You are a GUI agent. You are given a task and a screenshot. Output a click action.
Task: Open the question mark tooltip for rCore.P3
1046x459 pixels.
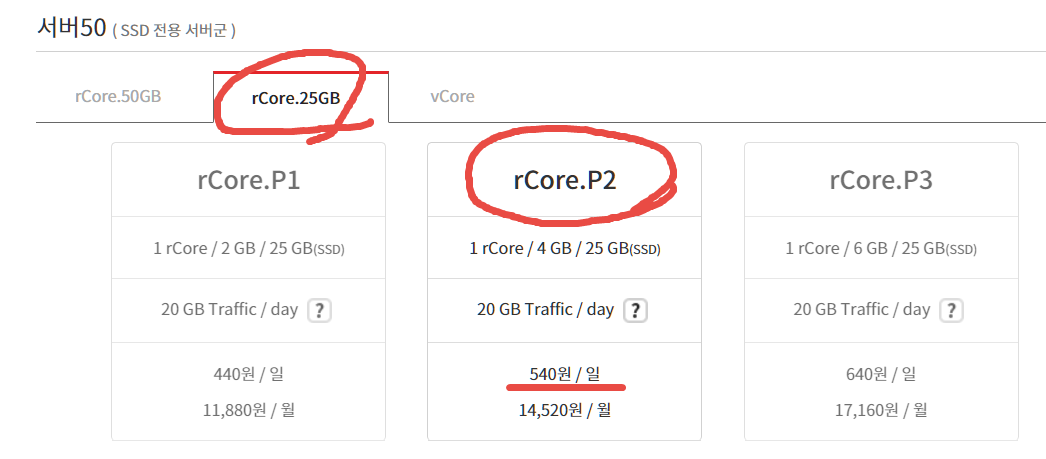point(951,310)
